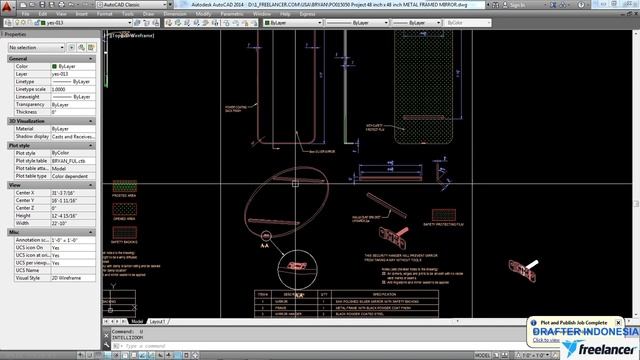
Task: Click the first layer tool icon right of layer buttons
Action: [x=169, y=23]
